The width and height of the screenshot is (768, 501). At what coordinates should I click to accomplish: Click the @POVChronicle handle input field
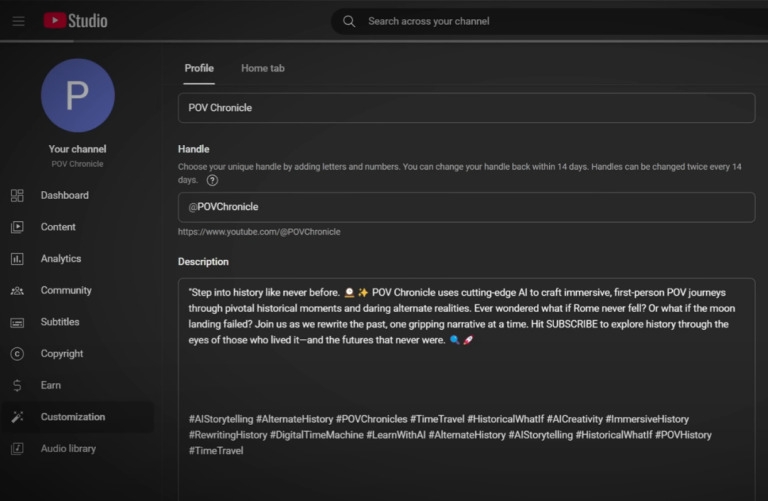466,207
